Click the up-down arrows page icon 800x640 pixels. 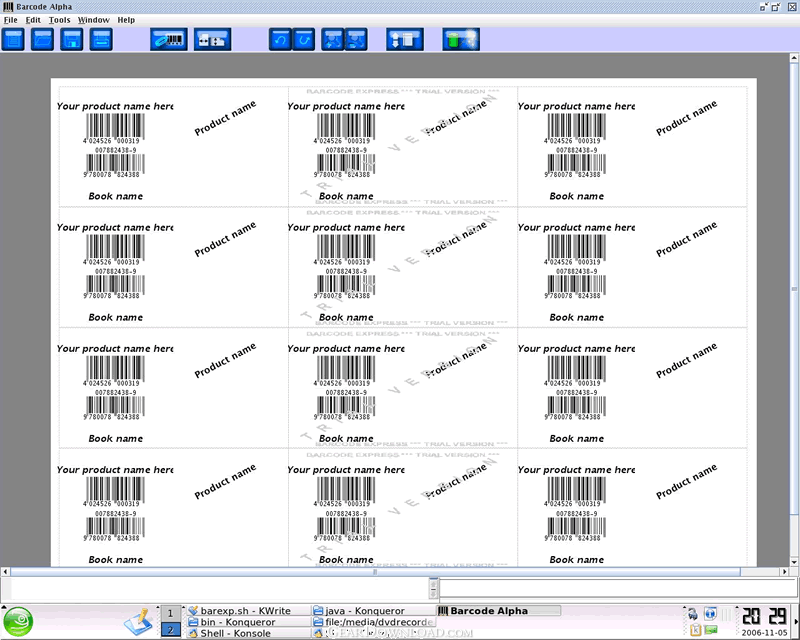pyautogui.click(x=405, y=39)
